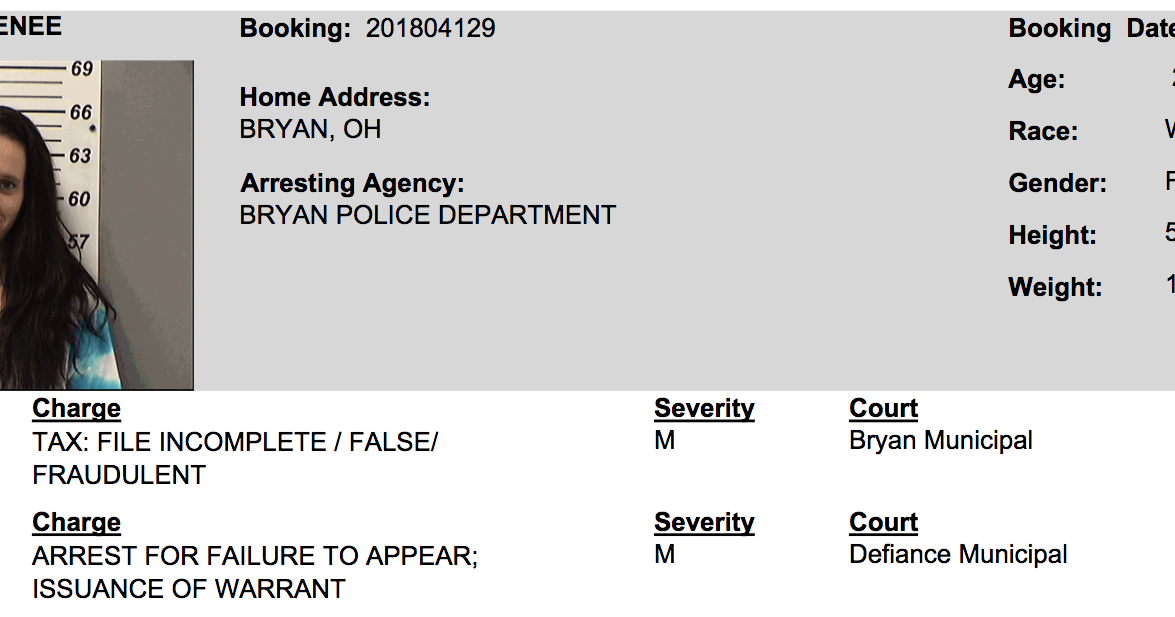
Task: Click Court heading above Defiance Municipal
Action: [883, 523]
